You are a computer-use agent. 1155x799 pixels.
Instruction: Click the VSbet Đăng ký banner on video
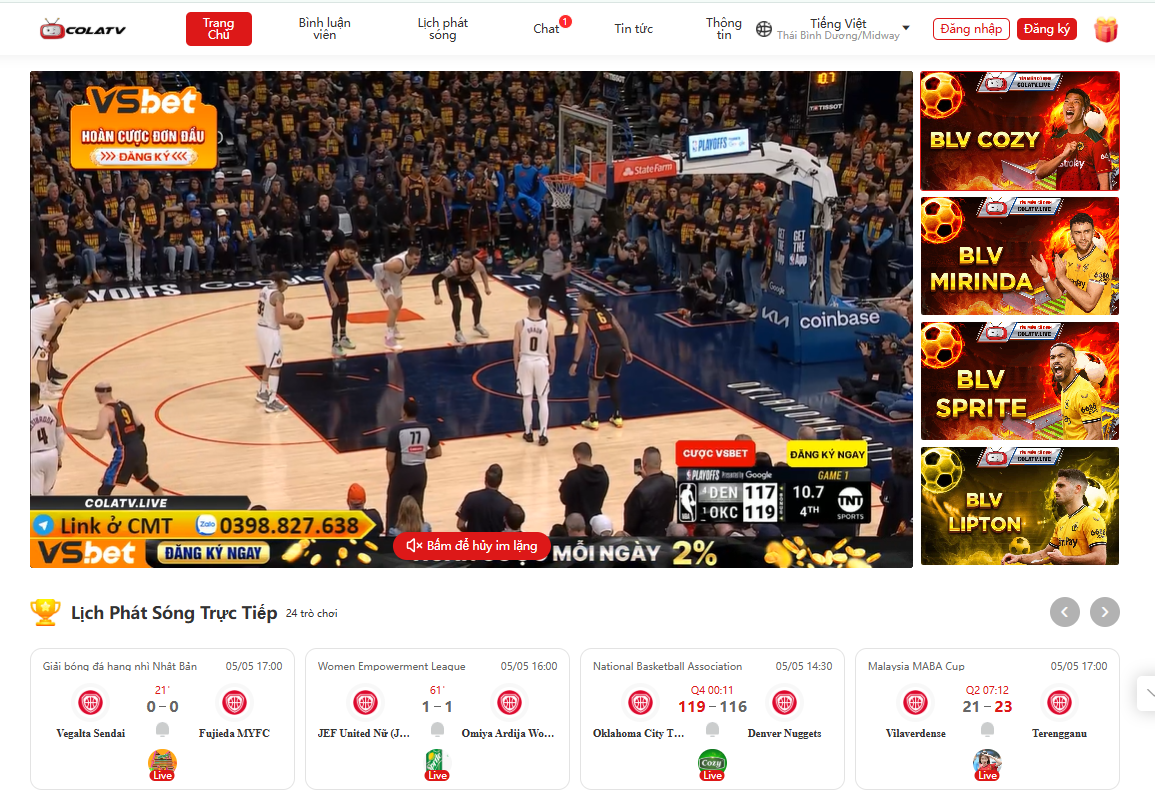click(144, 127)
